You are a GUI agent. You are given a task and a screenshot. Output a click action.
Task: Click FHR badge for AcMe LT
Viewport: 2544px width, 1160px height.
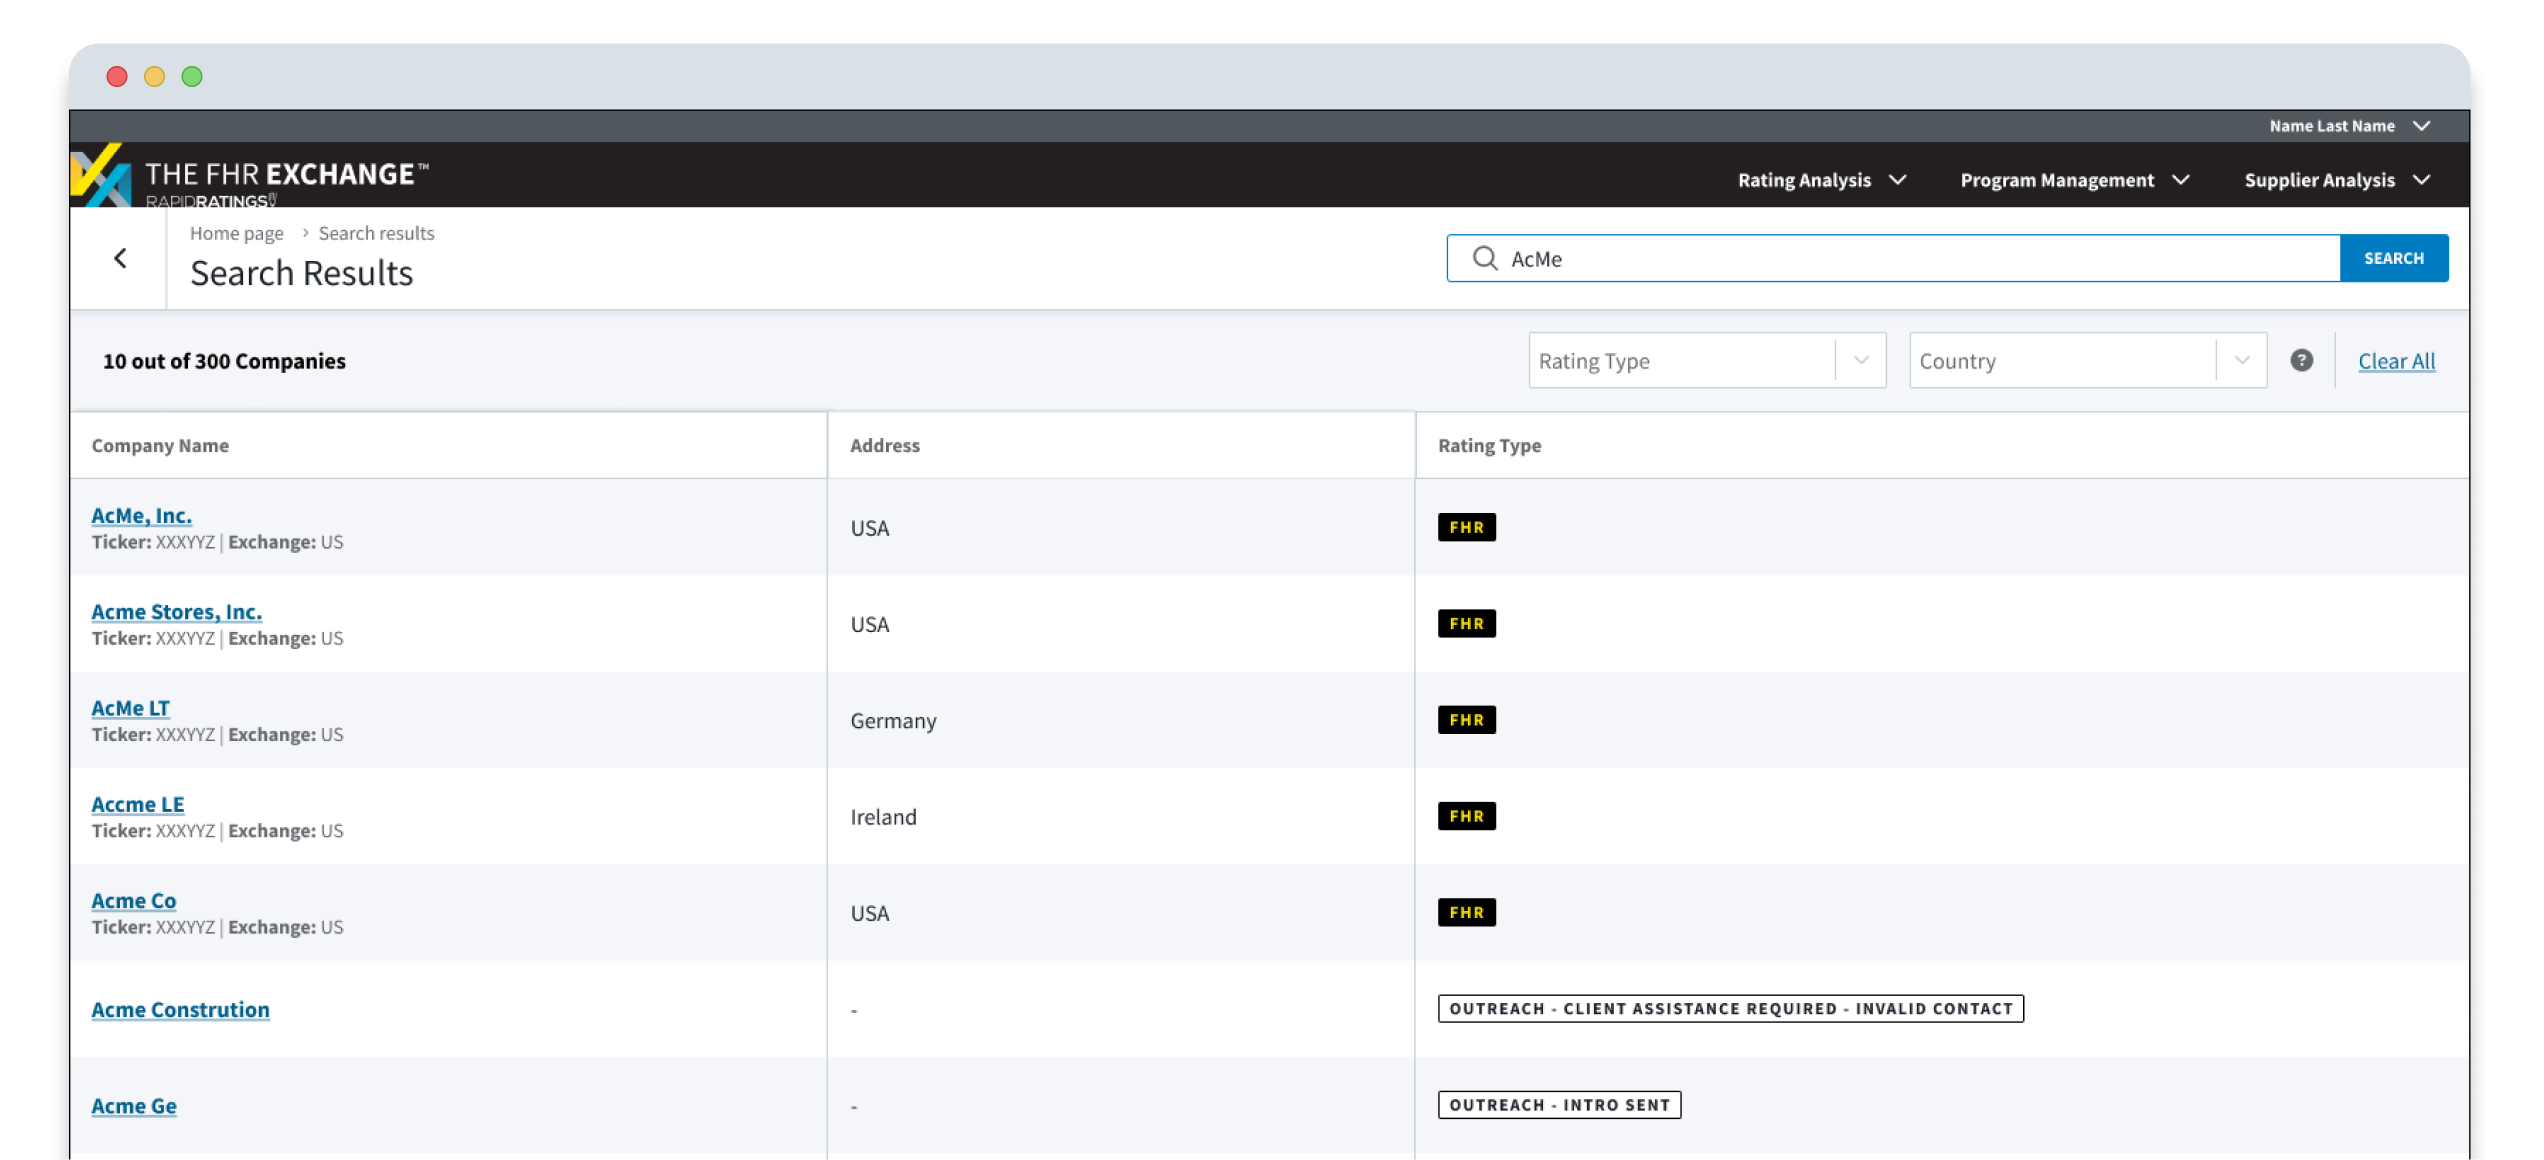coord(1466,720)
